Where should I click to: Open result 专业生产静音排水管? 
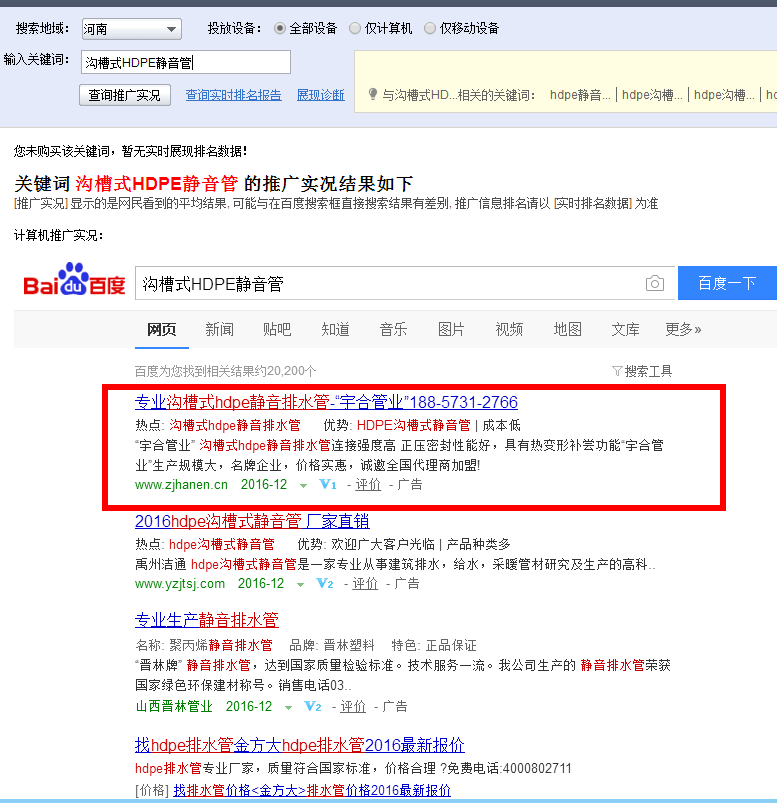pos(206,620)
